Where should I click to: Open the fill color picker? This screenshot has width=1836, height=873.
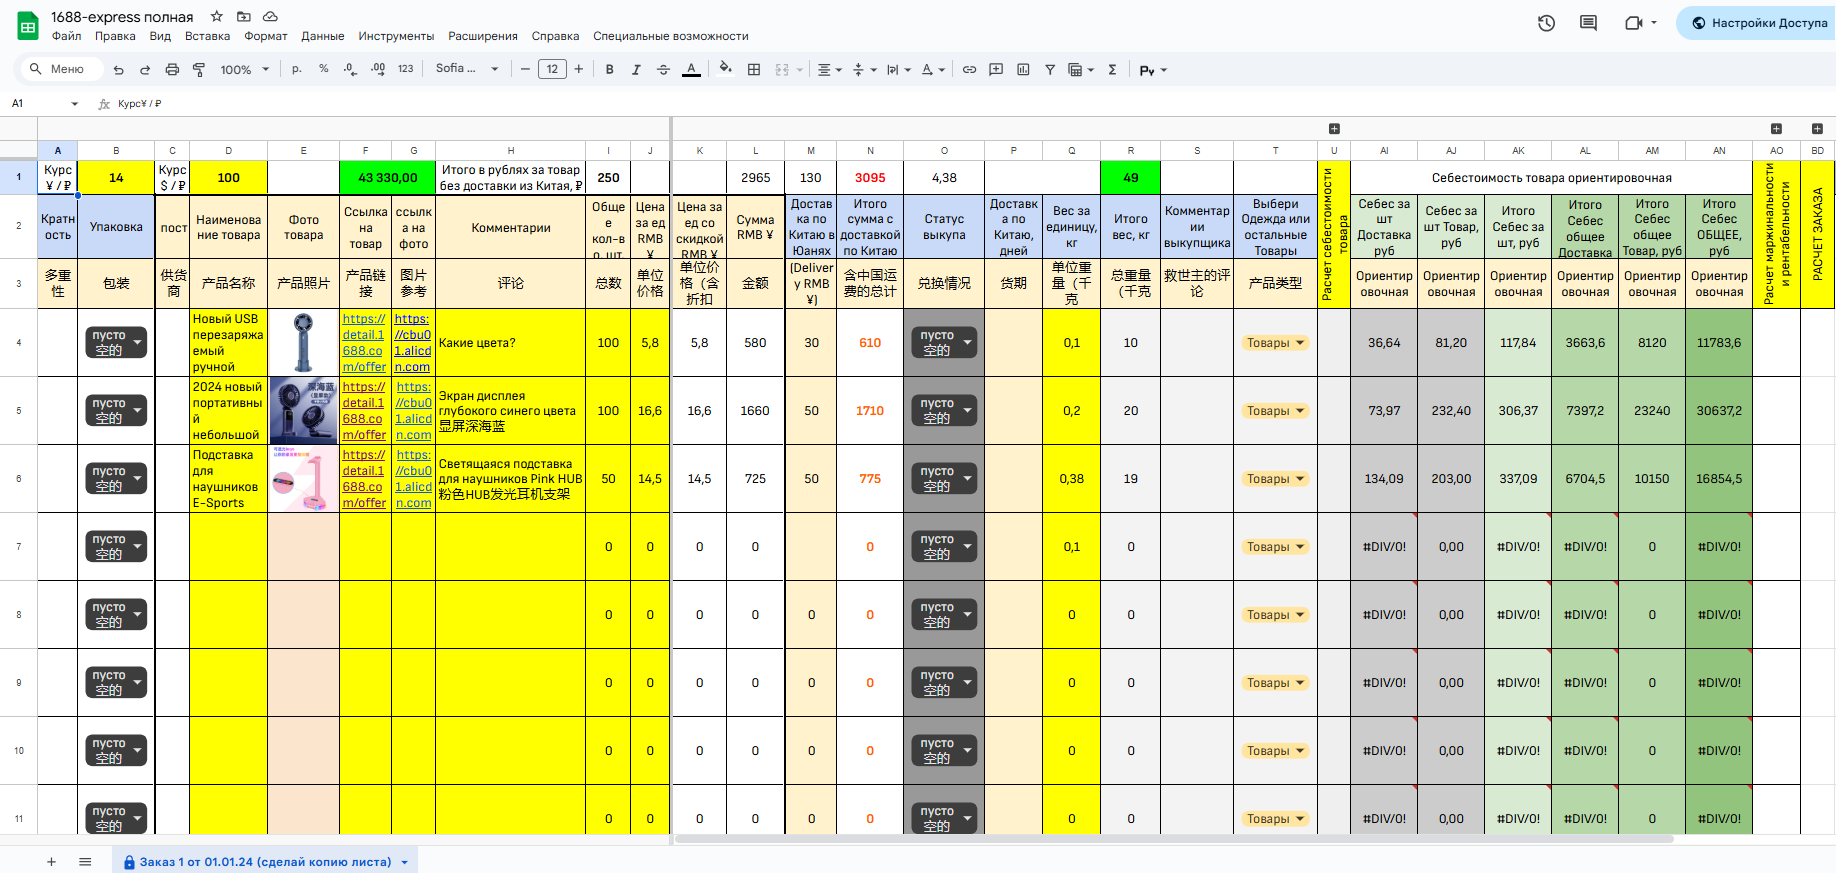tap(725, 68)
